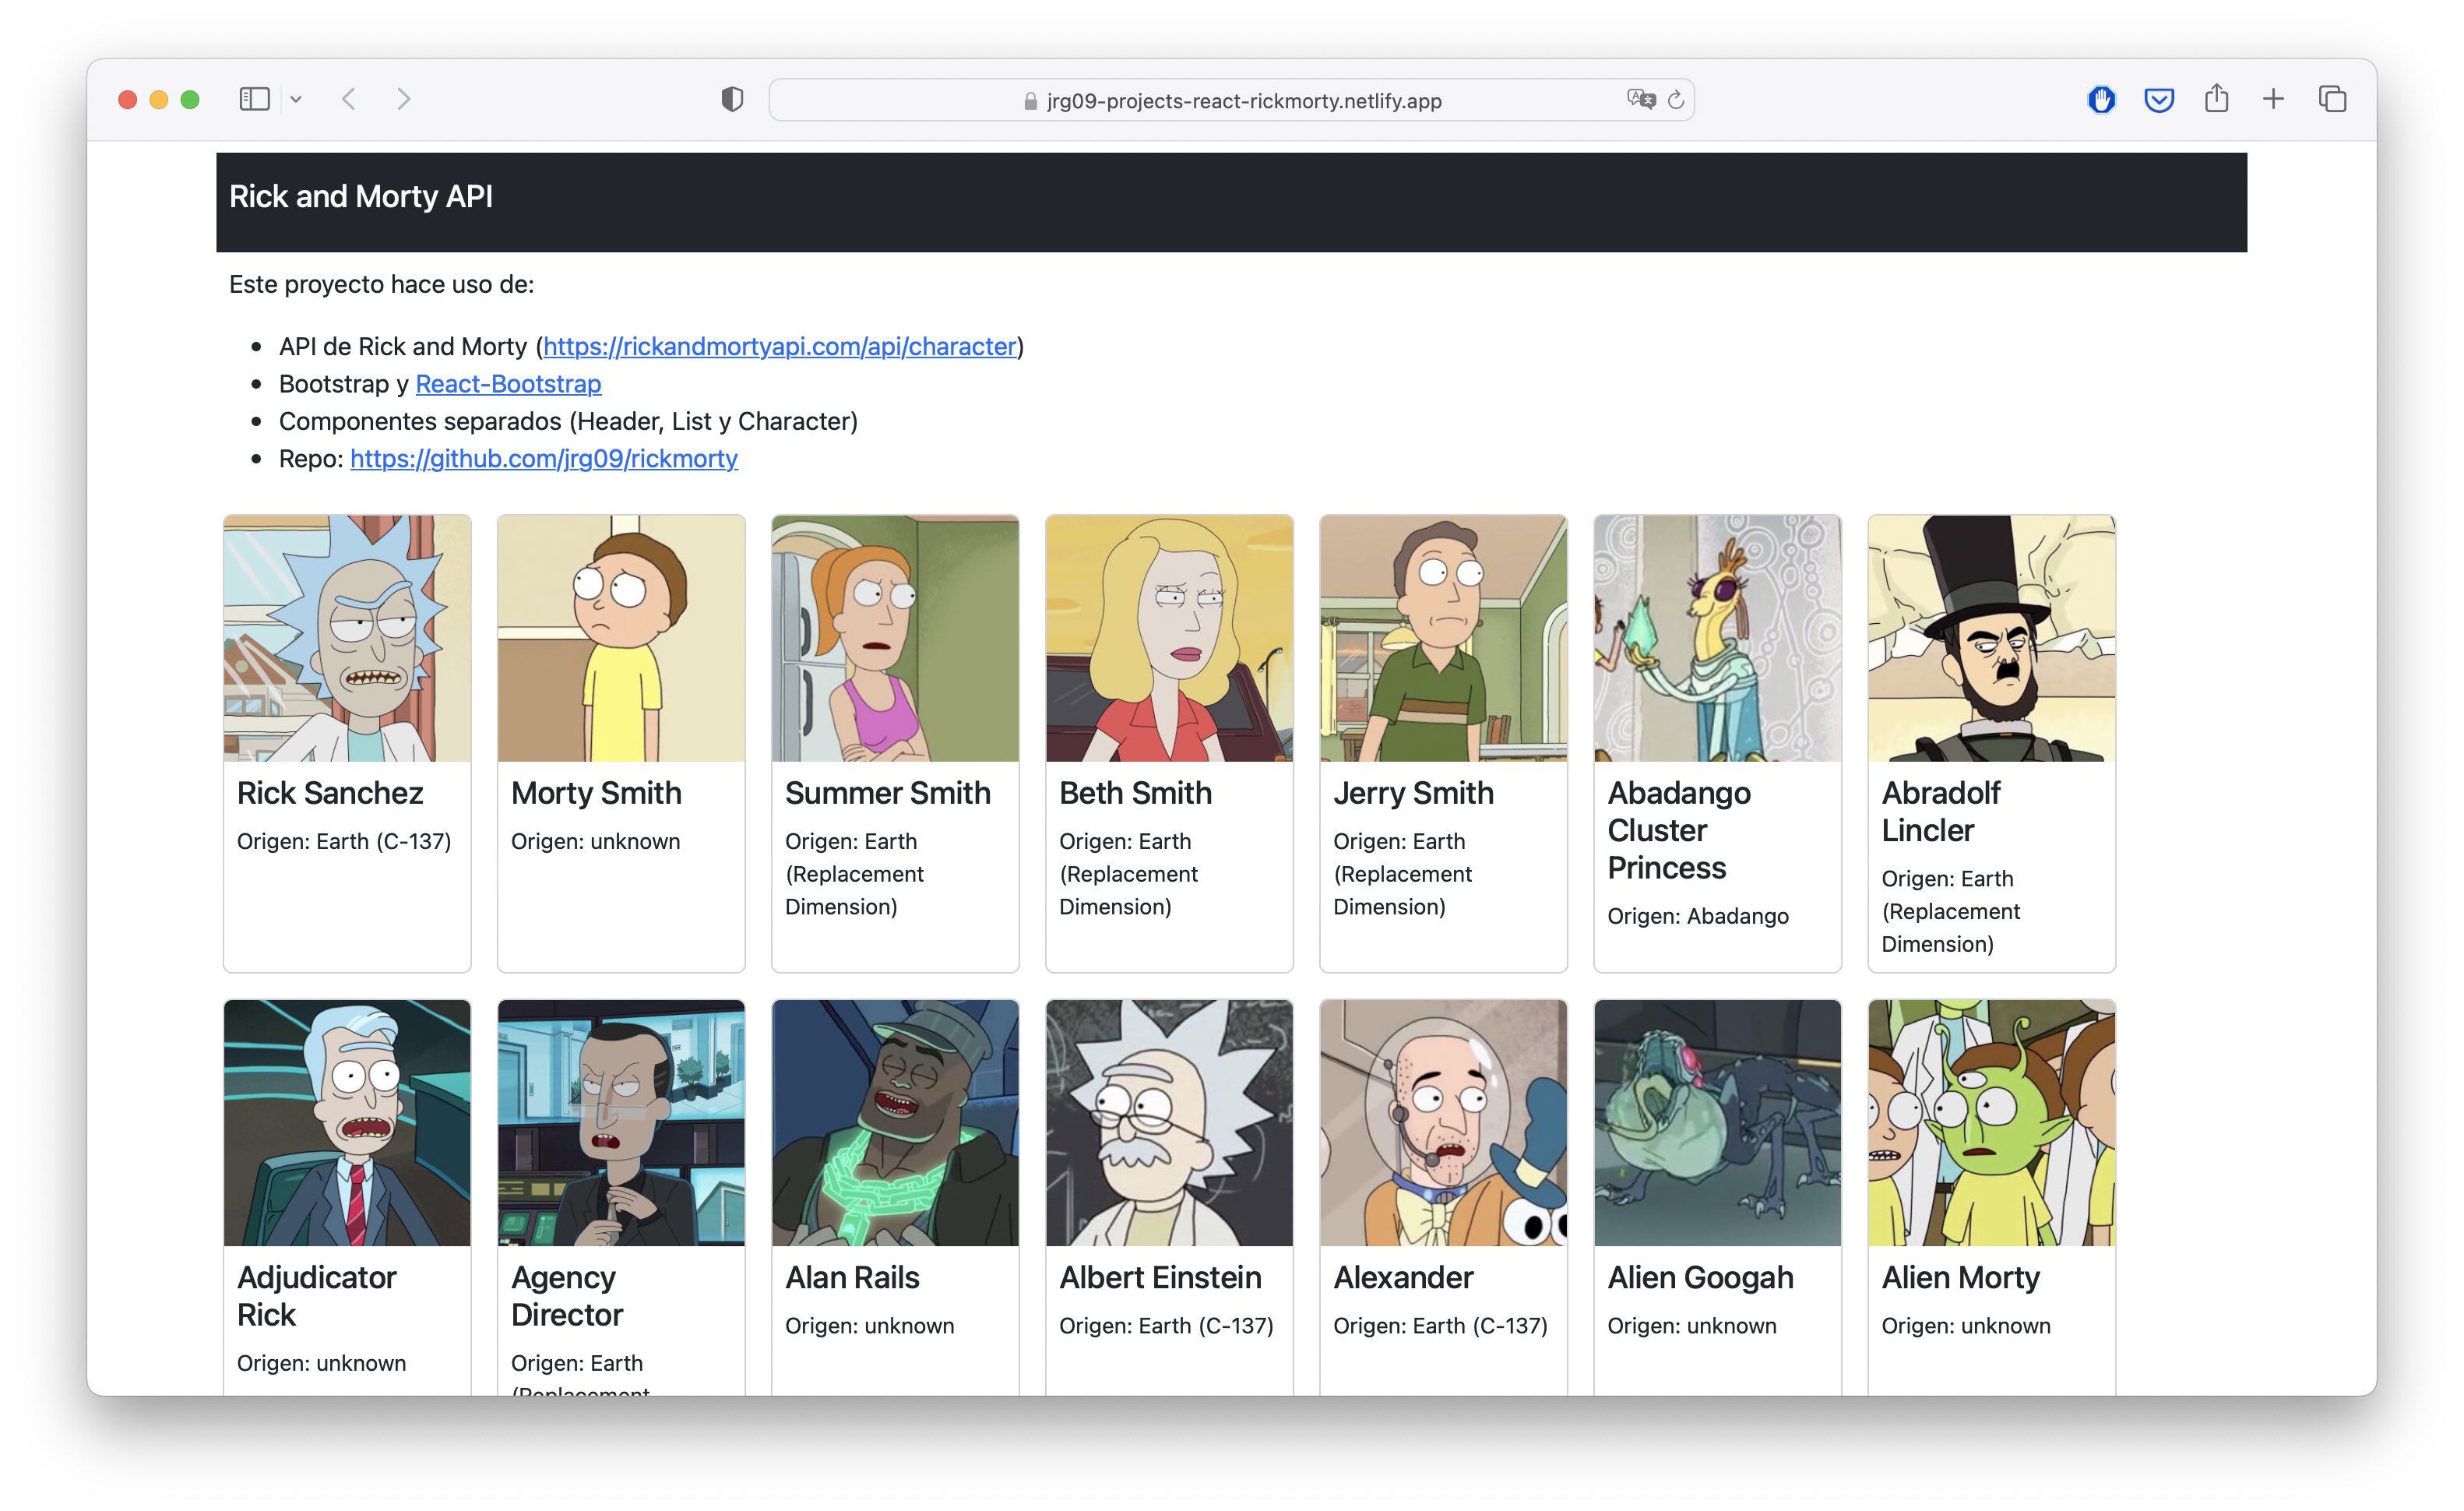Click Agency Director's portrait image
This screenshot has width=2464, height=1511.
tap(621, 1122)
